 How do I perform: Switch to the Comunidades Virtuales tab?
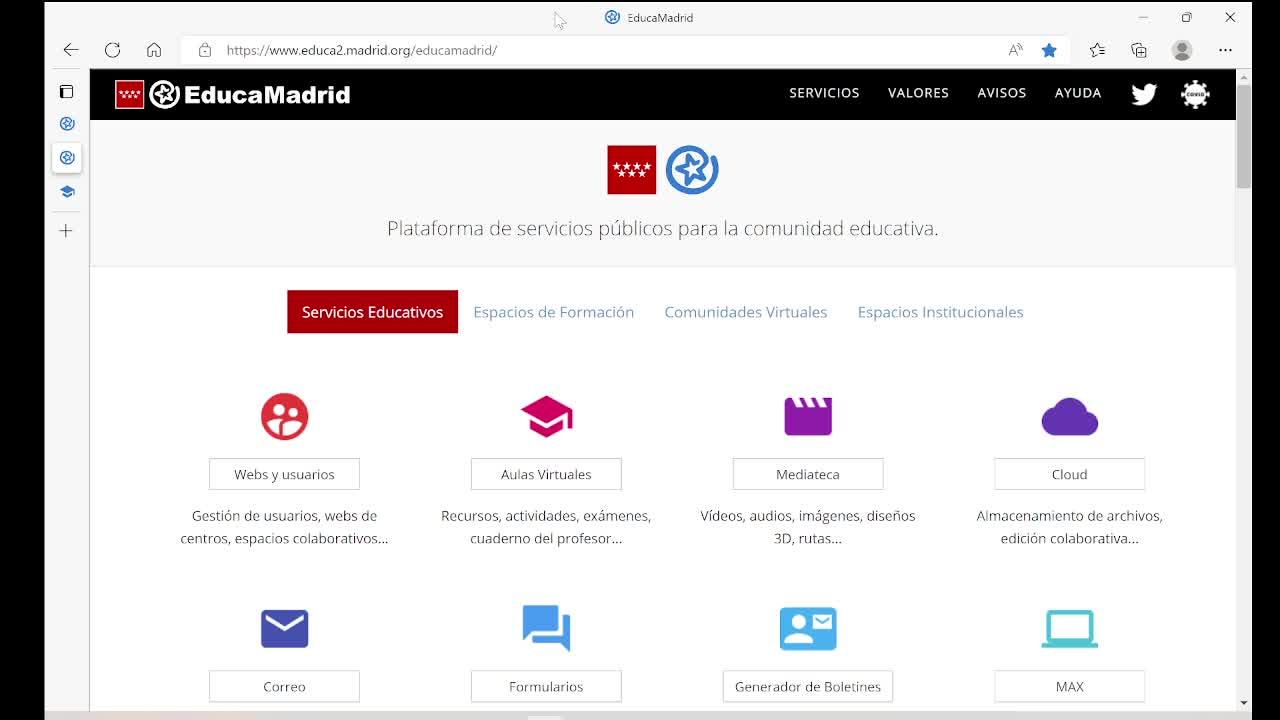(x=746, y=312)
